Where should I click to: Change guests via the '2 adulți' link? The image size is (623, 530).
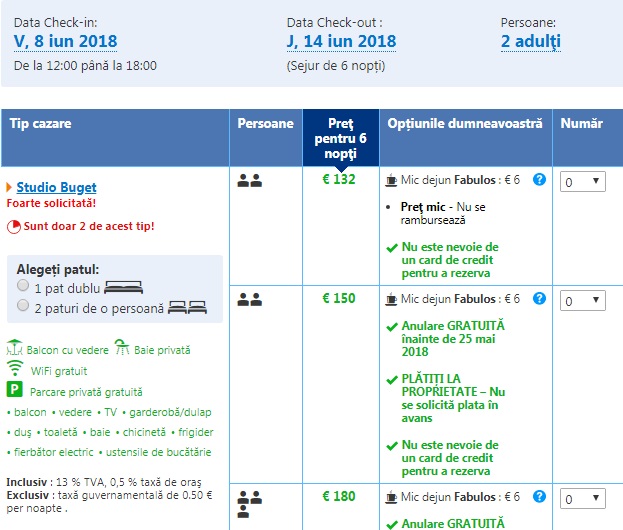click(530, 42)
